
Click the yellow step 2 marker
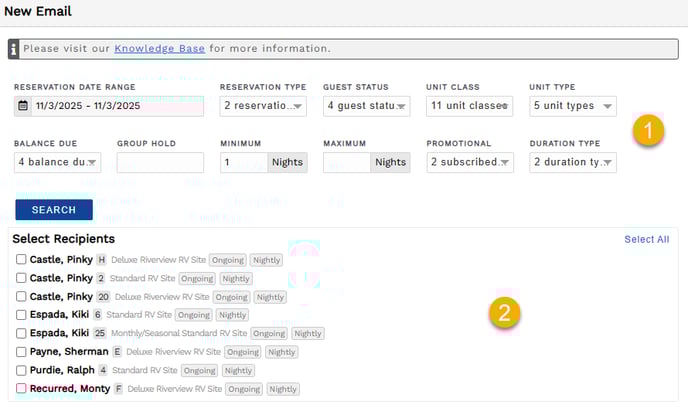click(504, 313)
